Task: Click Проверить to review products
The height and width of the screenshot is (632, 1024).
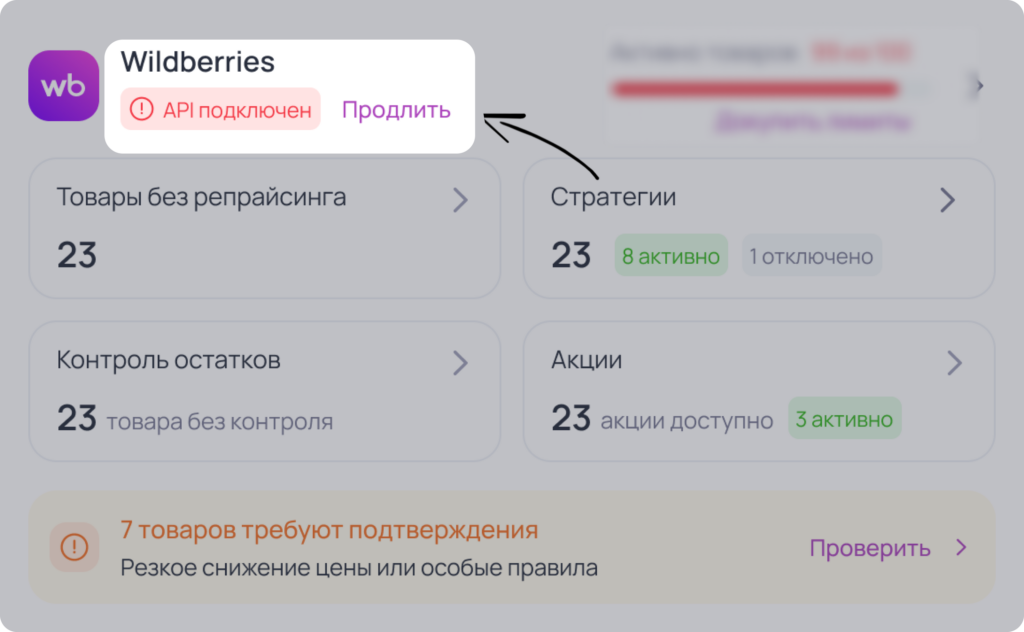Action: click(x=870, y=548)
